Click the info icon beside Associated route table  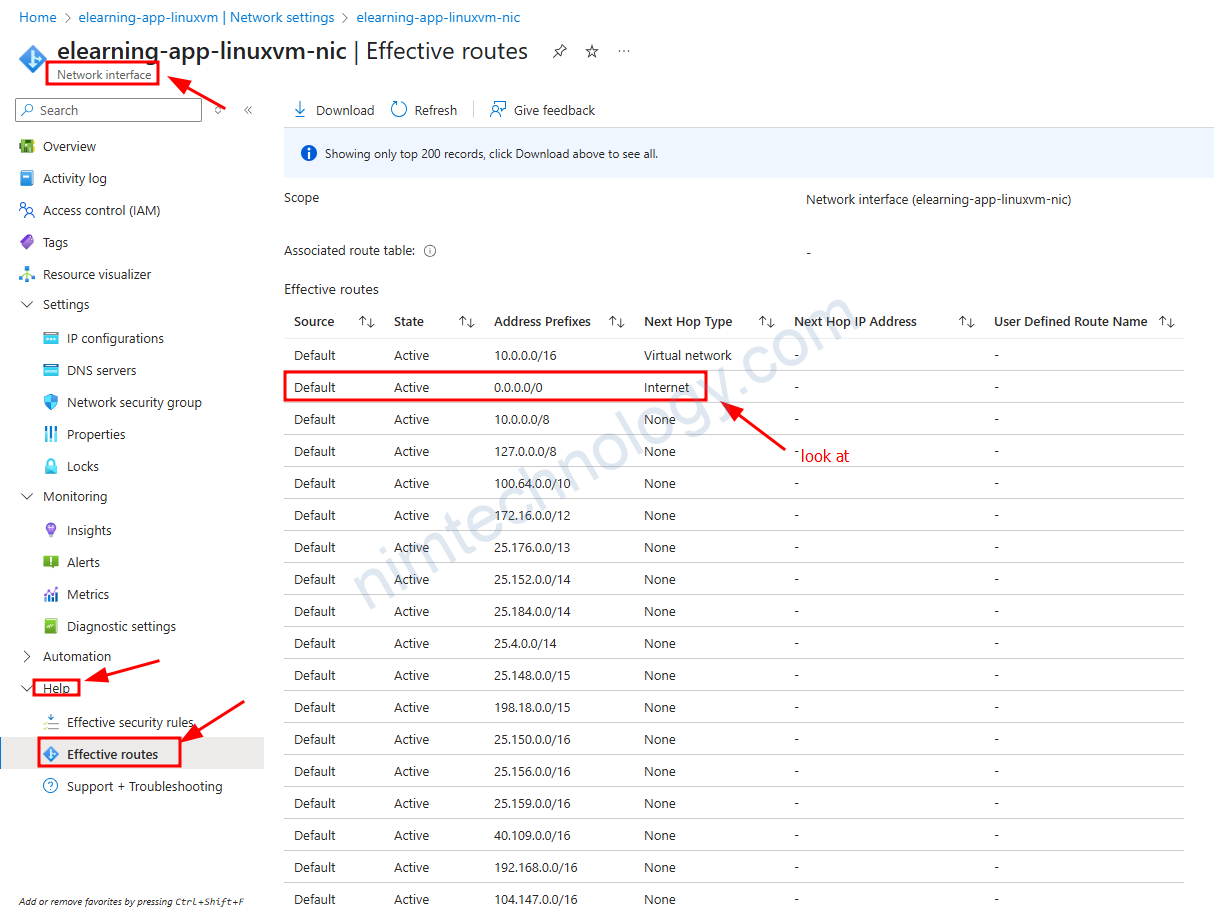430,251
